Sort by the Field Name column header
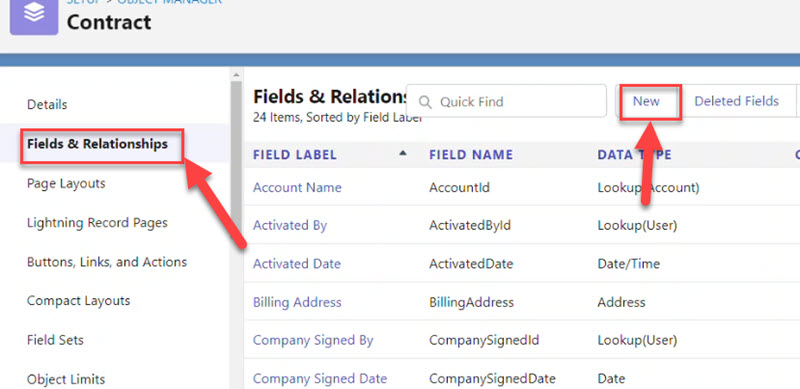Image resolution: width=800 pixels, height=389 pixels. click(x=471, y=155)
